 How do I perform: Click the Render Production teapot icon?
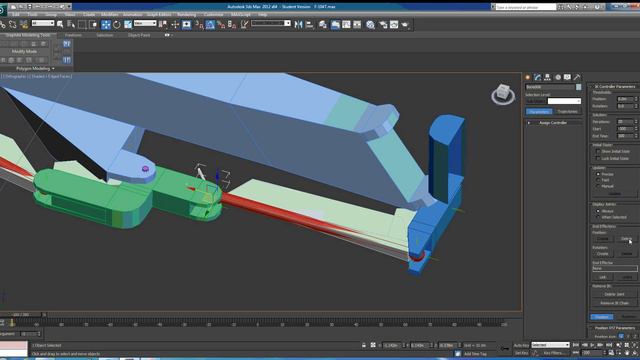click(x=405, y=24)
